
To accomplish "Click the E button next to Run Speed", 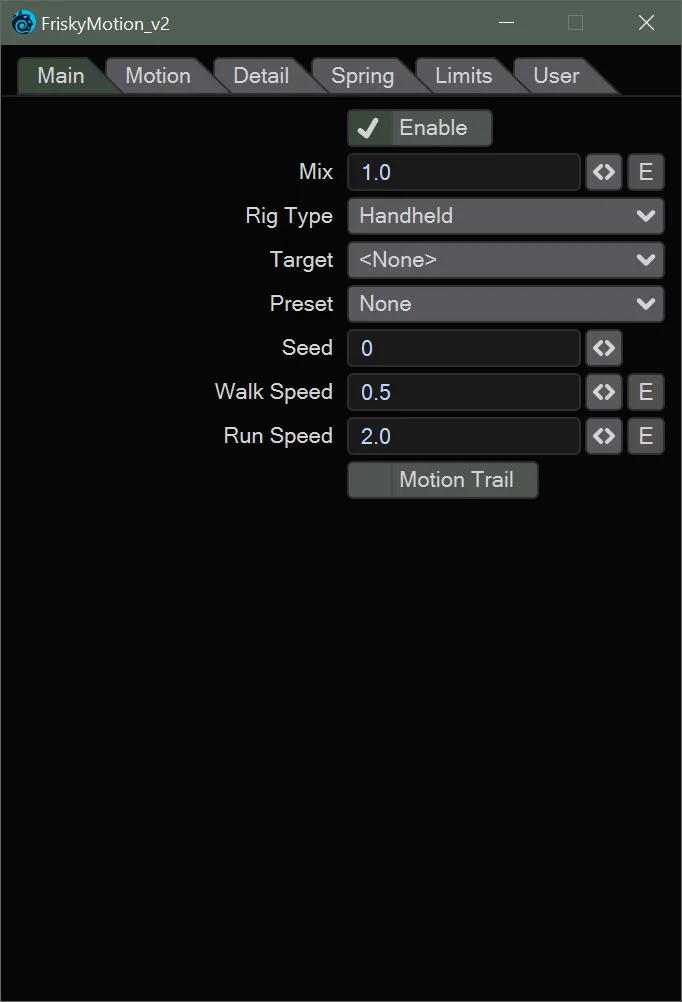I will pyautogui.click(x=645, y=436).
